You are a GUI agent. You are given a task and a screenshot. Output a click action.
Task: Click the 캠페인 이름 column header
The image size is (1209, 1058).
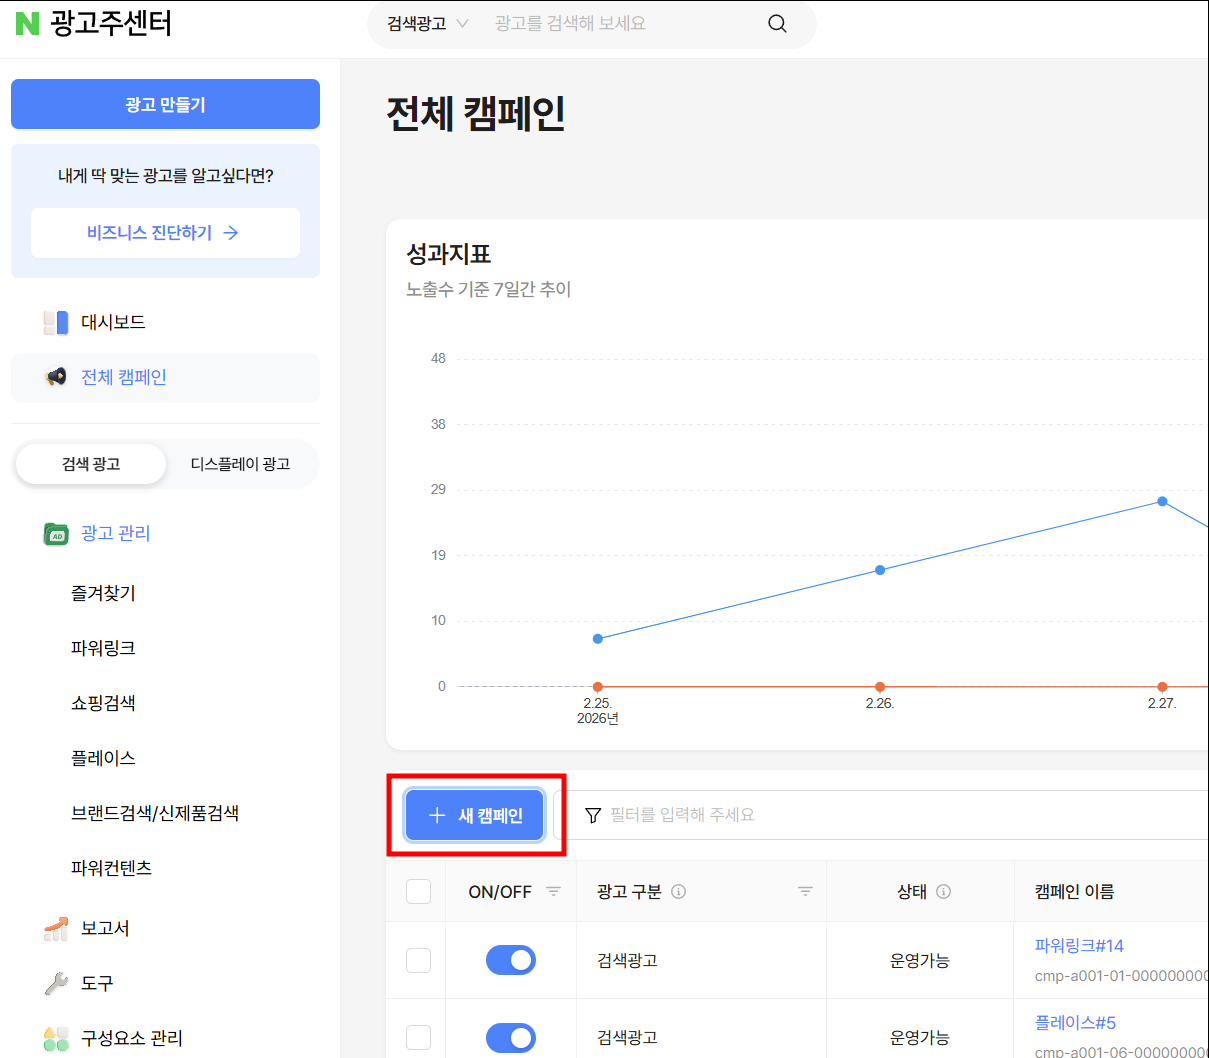pyautogui.click(x=1074, y=892)
